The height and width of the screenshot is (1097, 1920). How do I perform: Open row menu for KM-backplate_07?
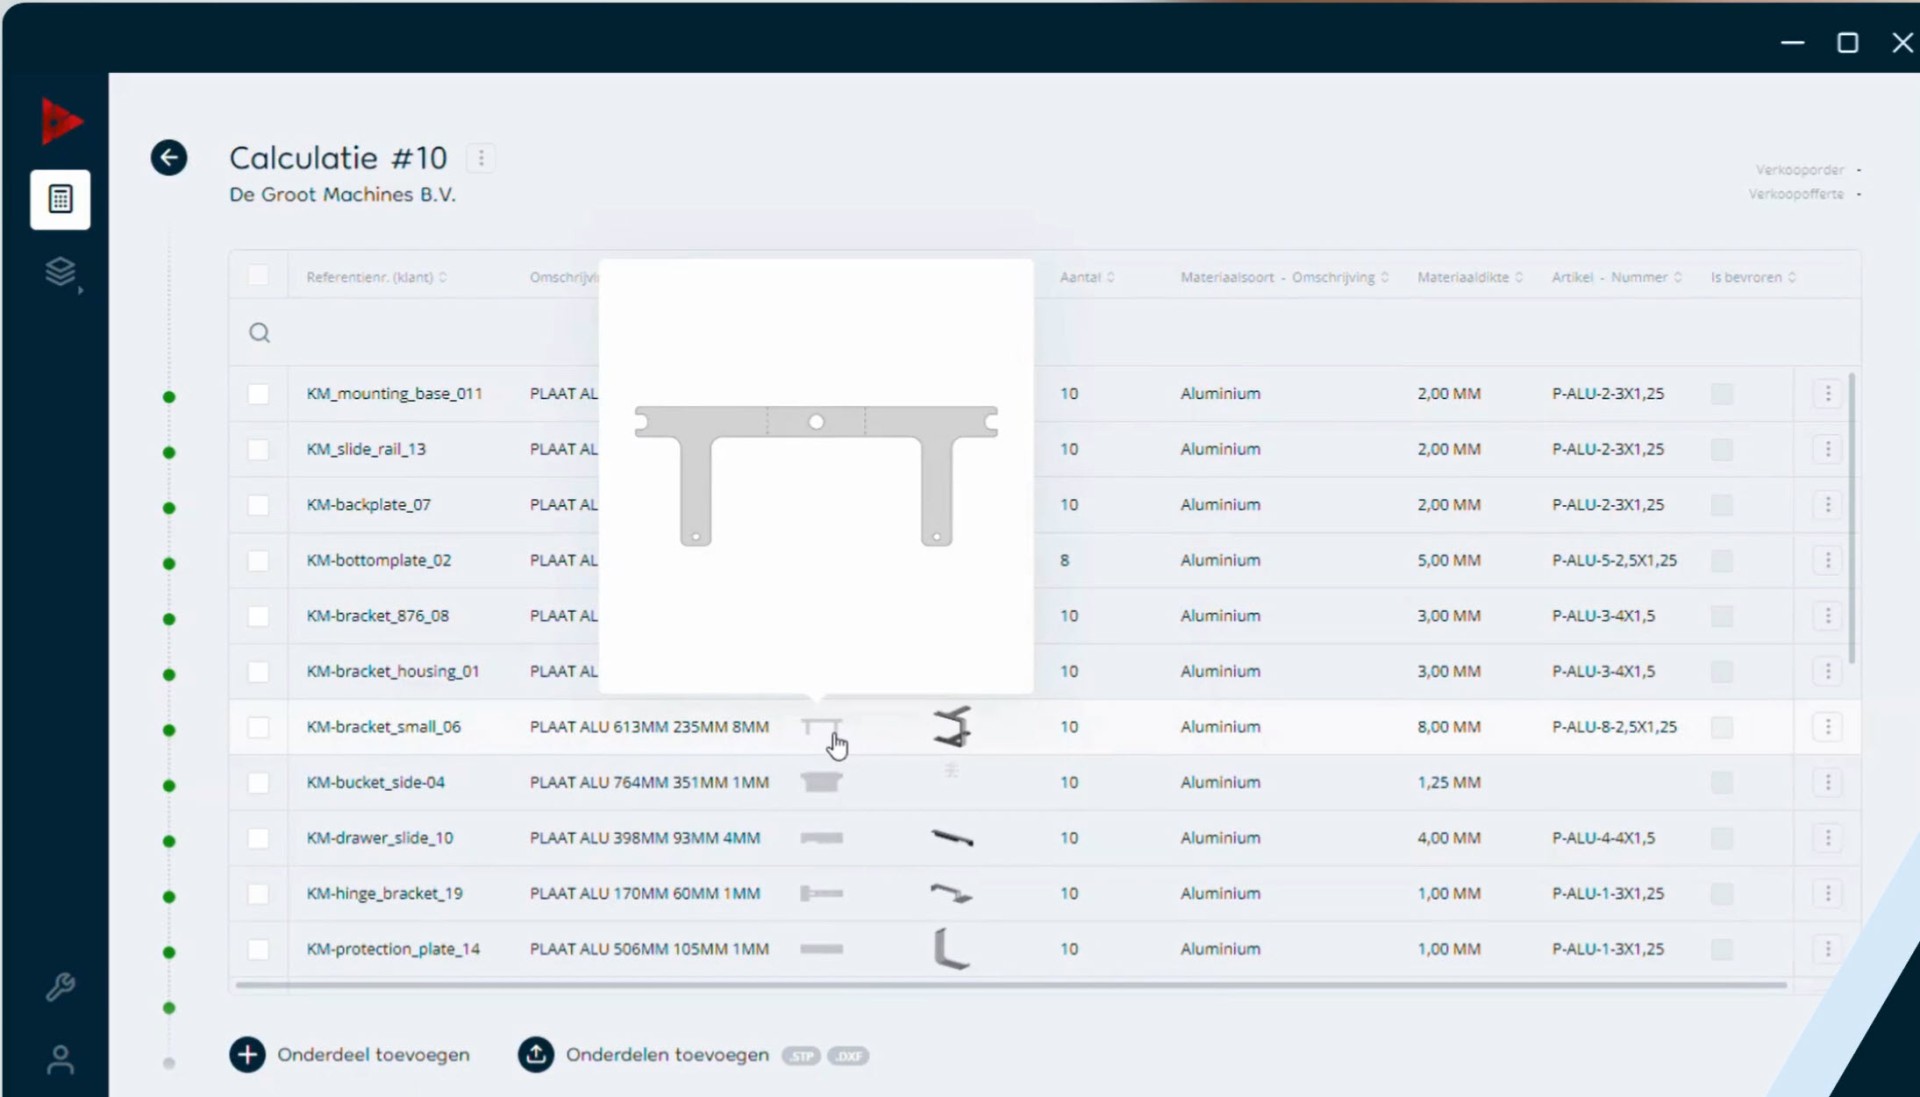point(1827,505)
